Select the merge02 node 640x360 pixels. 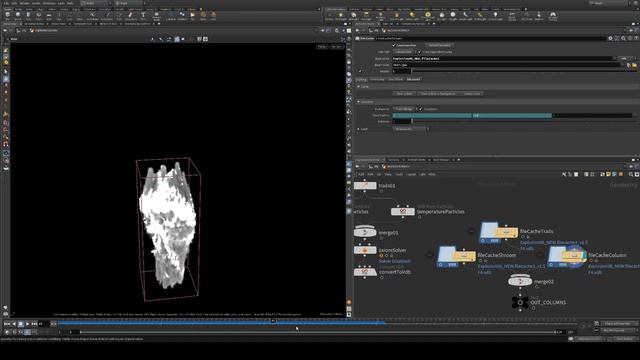coord(520,281)
